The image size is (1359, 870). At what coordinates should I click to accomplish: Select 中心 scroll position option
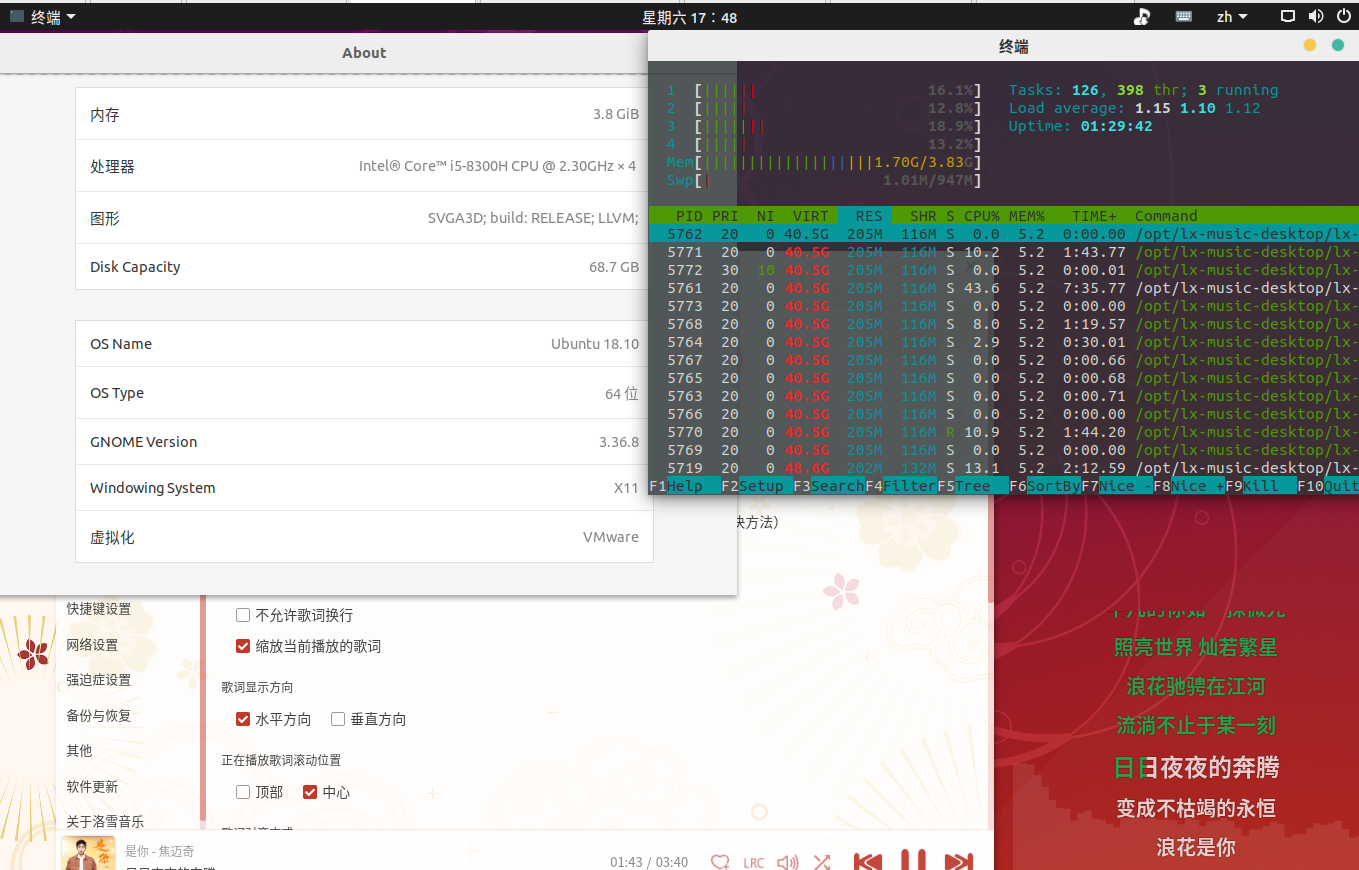(310, 792)
